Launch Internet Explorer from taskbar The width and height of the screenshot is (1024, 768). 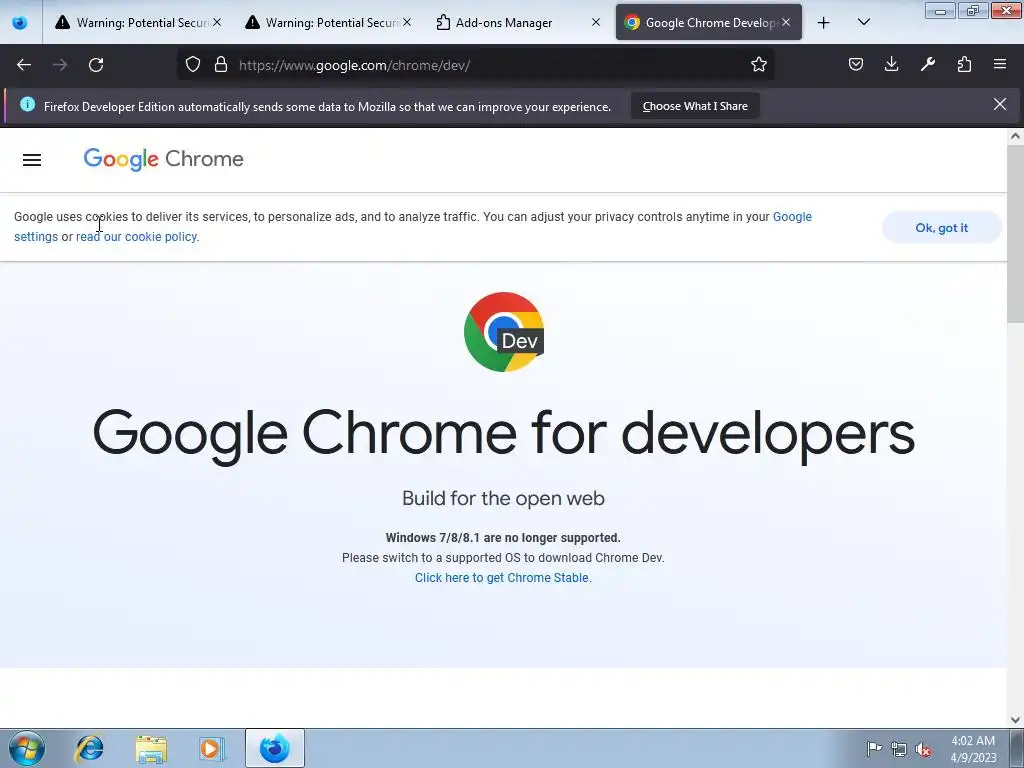[x=89, y=748]
